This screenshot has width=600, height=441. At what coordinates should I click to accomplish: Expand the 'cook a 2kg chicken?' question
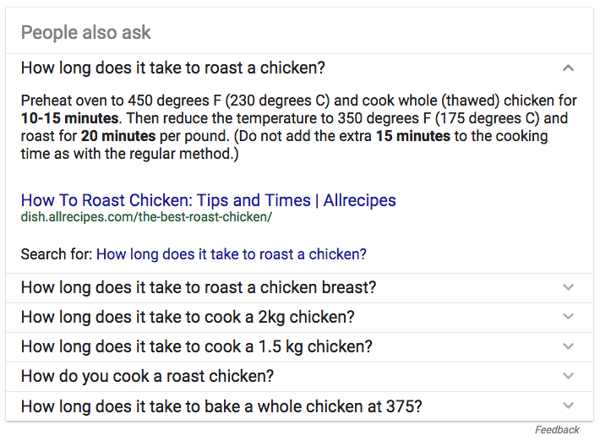(187, 317)
